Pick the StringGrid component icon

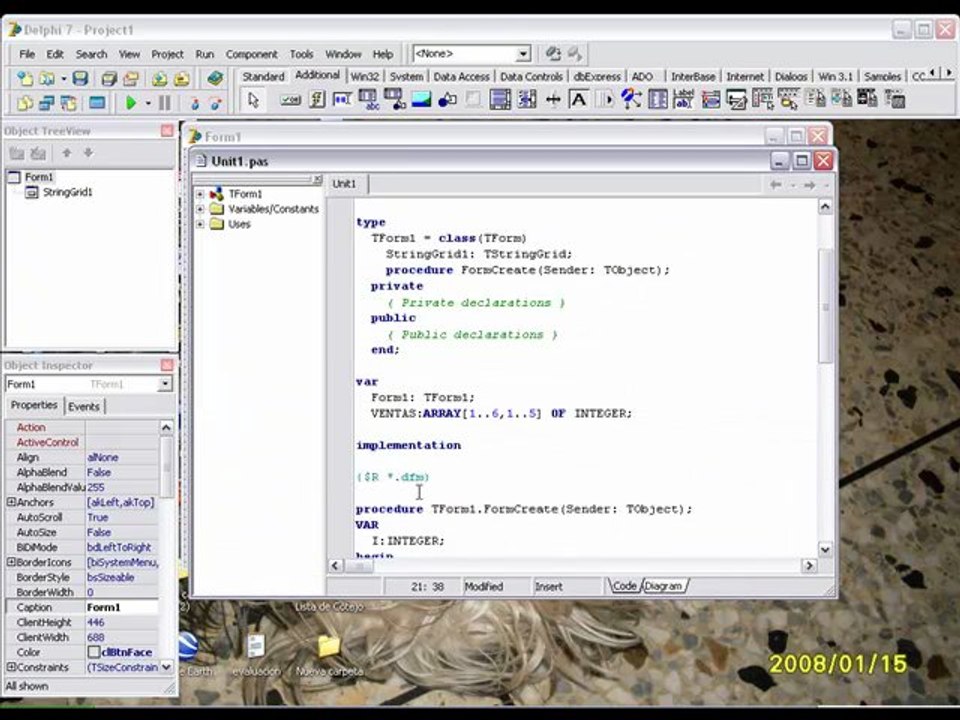point(368,99)
